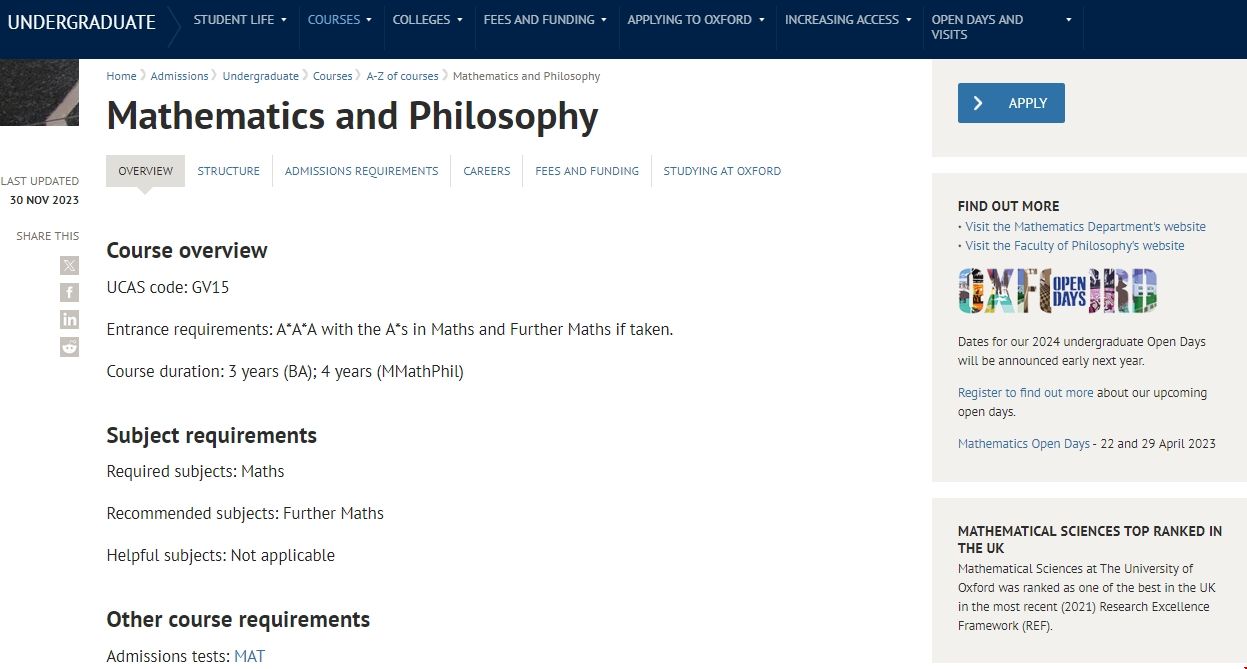Expand the INCREASING ACCESS dropdown
This screenshot has height=669, width=1247.
(848, 19)
